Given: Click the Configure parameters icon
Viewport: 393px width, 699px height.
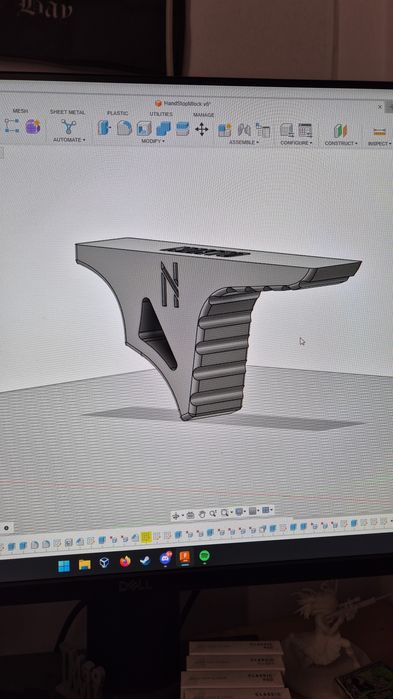Looking at the screenshot, I should point(287,130).
